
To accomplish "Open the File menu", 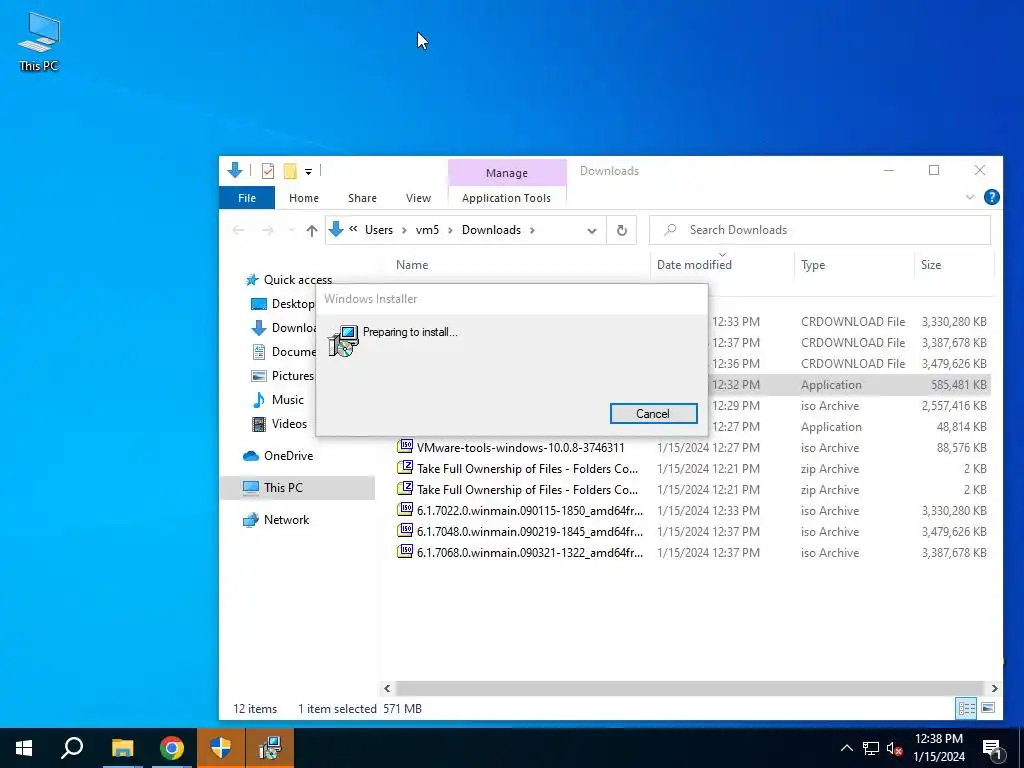I will (x=247, y=198).
